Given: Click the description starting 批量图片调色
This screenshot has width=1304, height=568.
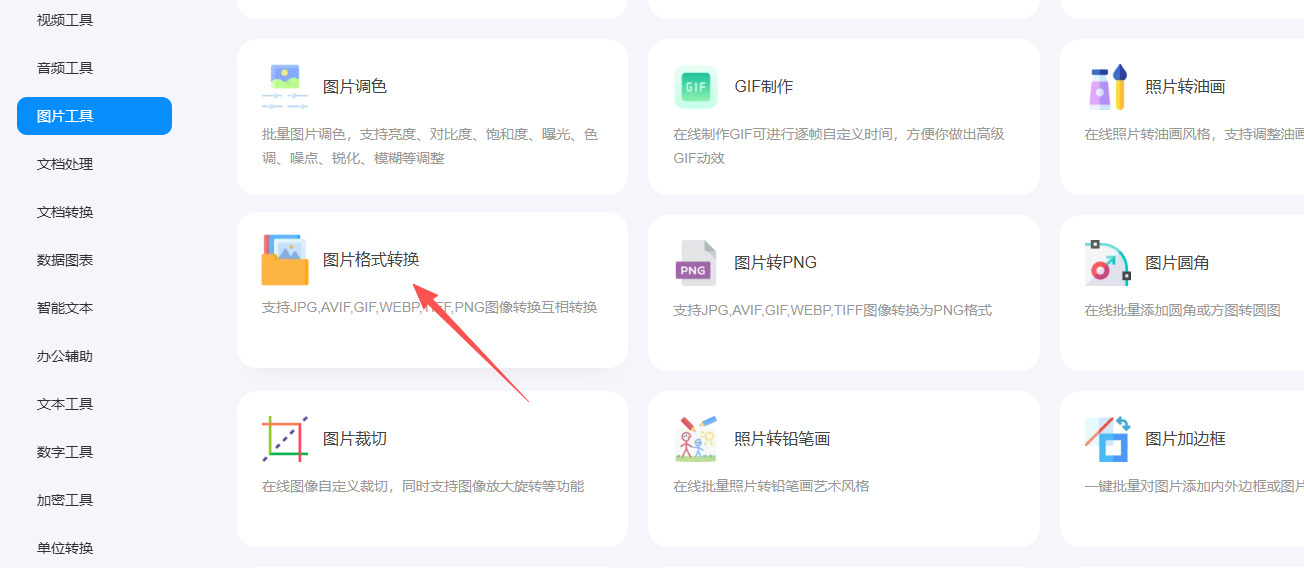Looking at the screenshot, I should 430,146.
